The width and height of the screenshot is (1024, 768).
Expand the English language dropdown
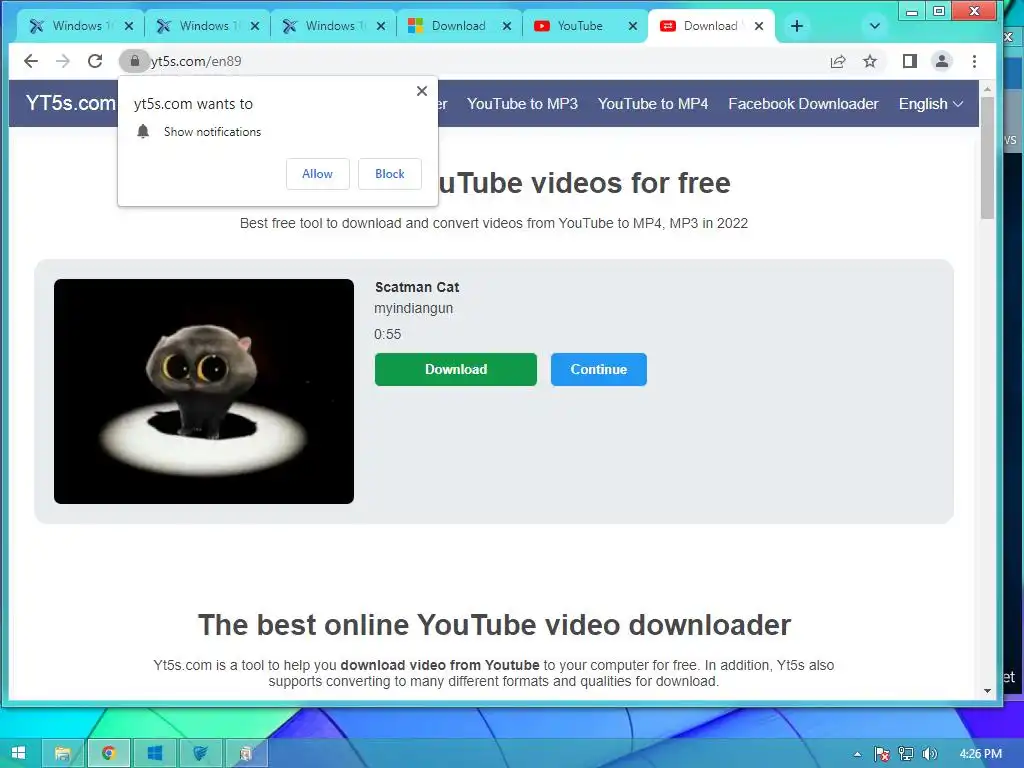(x=931, y=104)
